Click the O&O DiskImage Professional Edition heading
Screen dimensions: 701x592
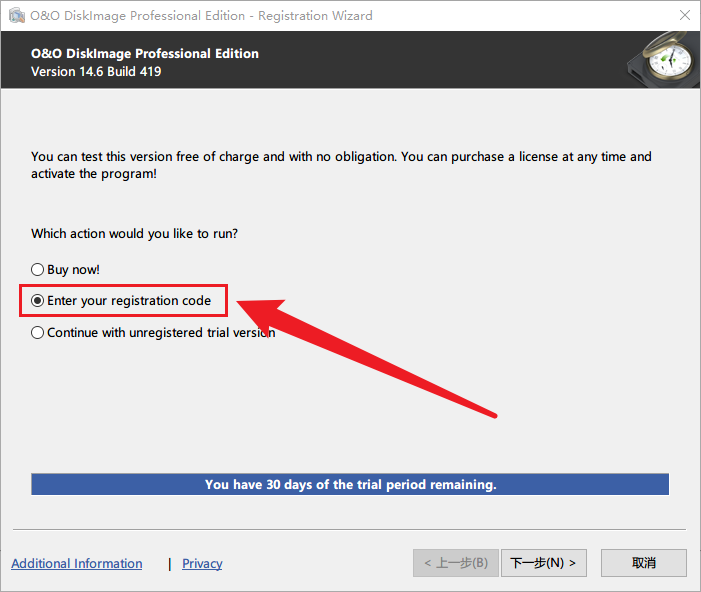point(145,53)
